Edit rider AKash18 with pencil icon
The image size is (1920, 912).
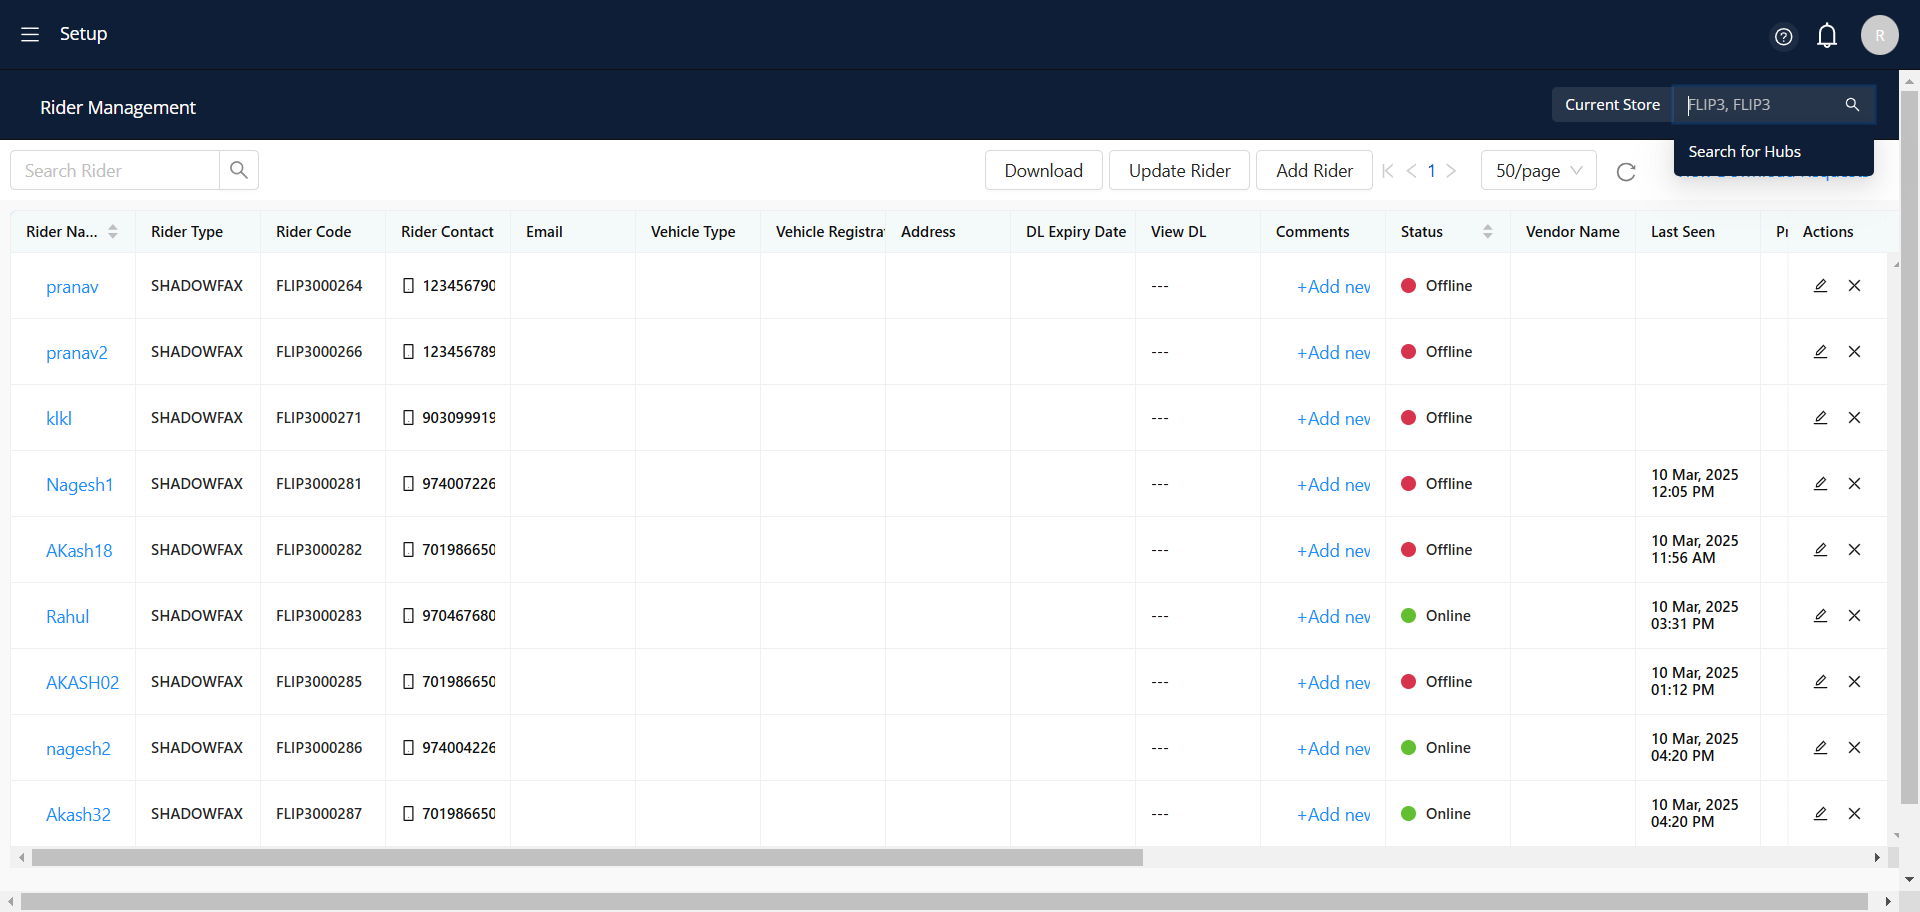[1820, 549]
